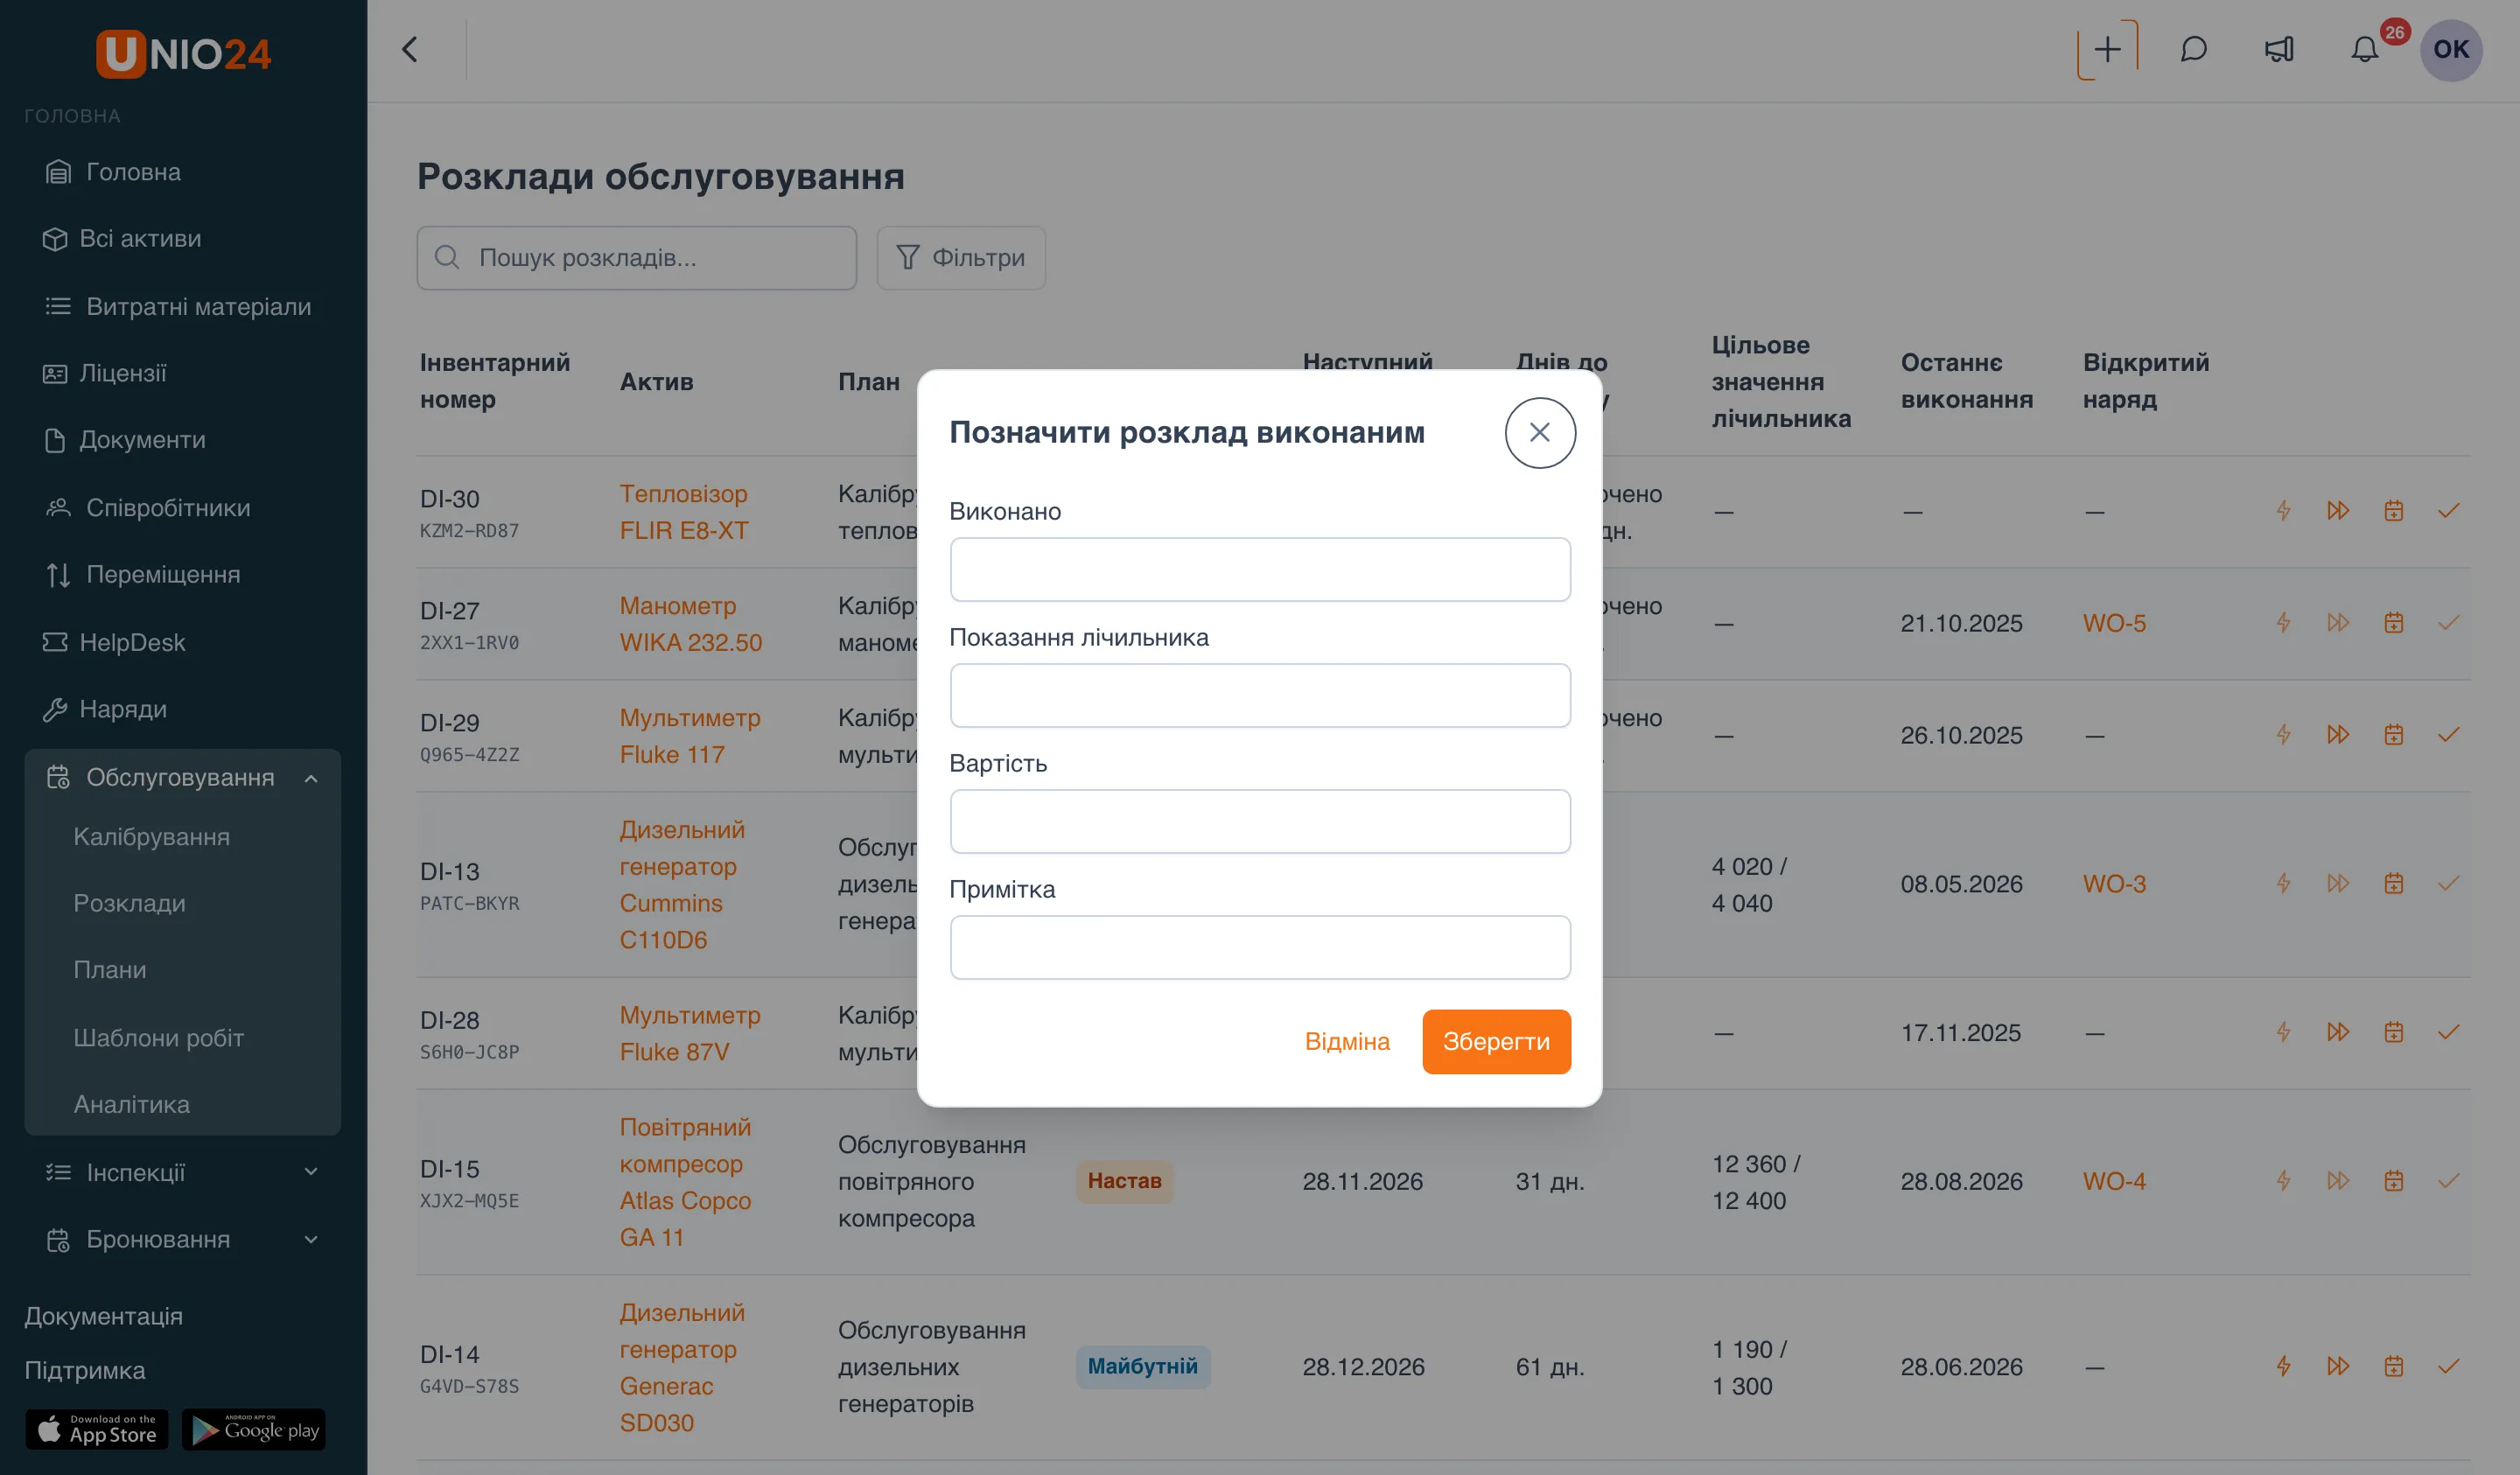This screenshot has height=1475, width=2520.
Task: Expand the Бронювання section chevron
Action: pyautogui.click(x=311, y=1239)
